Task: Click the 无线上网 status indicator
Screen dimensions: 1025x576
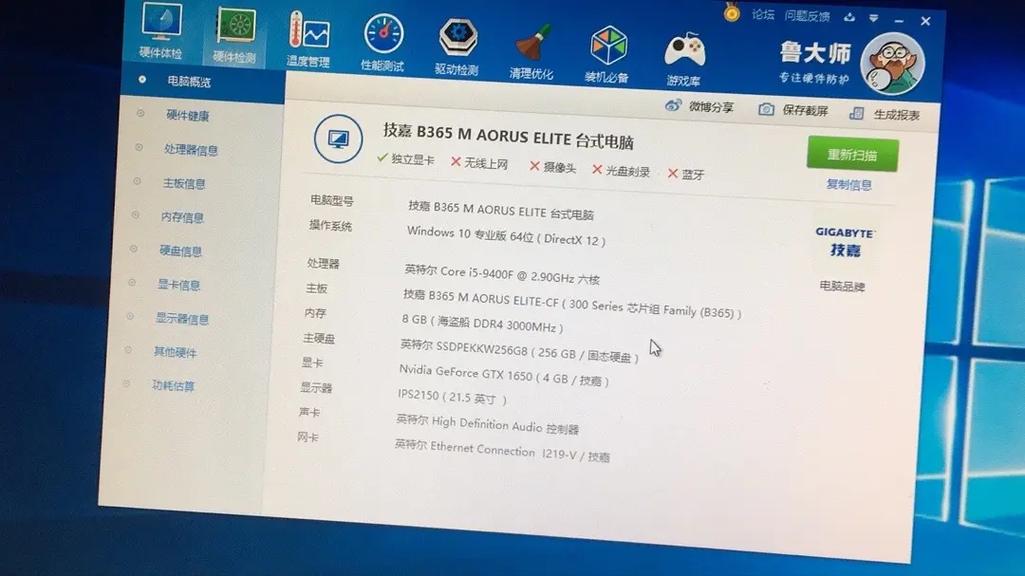Action: (479, 163)
